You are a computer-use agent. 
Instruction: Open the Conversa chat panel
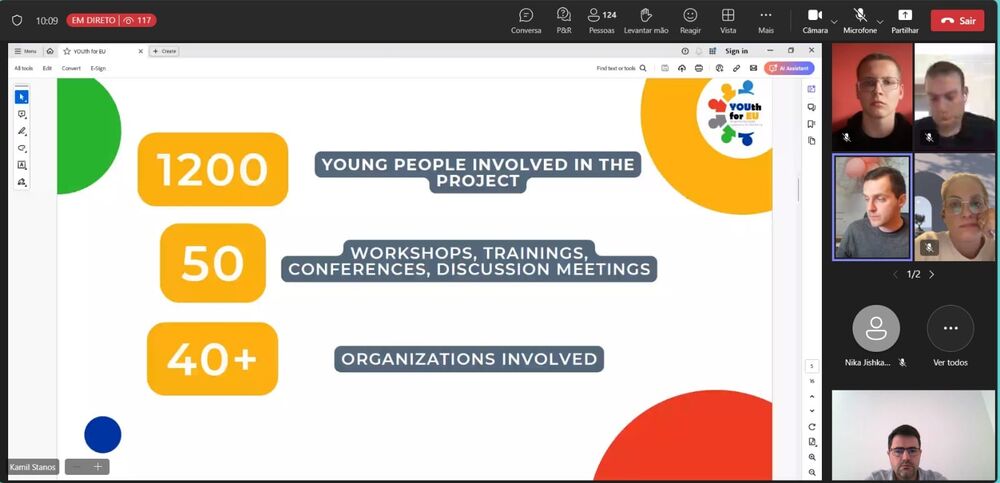pos(526,21)
